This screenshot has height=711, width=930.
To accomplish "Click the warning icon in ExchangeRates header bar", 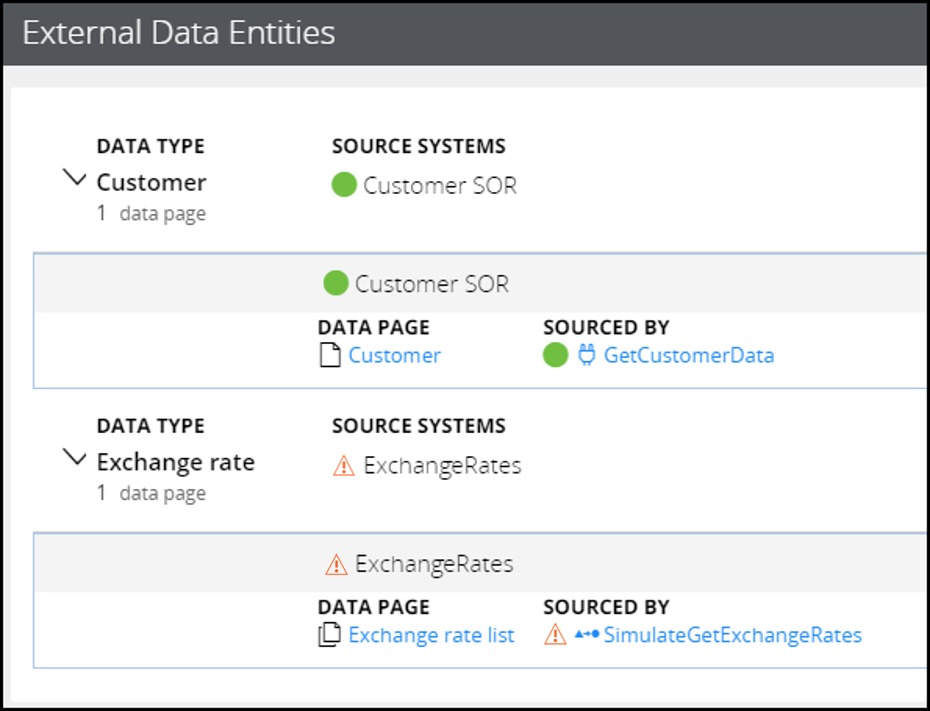I will pyautogui.click(x=336, y=564).
